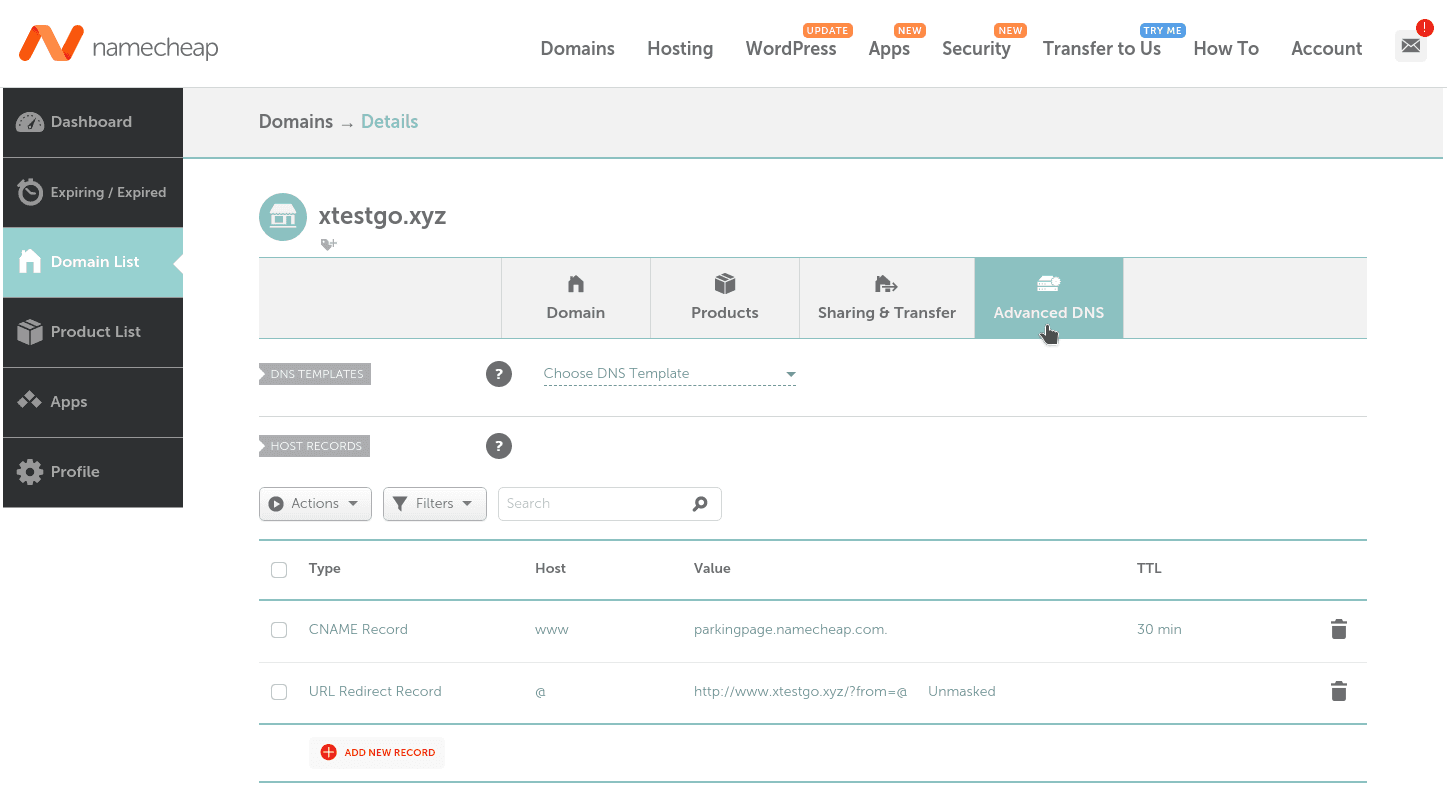Open the Hosting top menu
This screenshot has width=1447, height=786.
click(x=680, y=48)
